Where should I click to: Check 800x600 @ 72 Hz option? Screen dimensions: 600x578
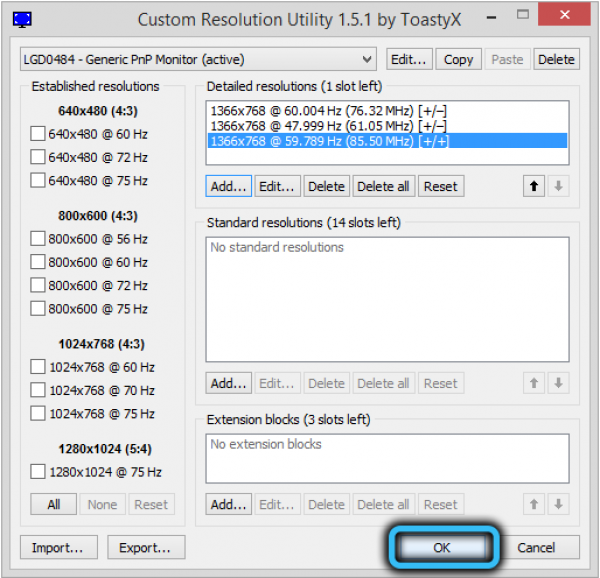point(38,285)
